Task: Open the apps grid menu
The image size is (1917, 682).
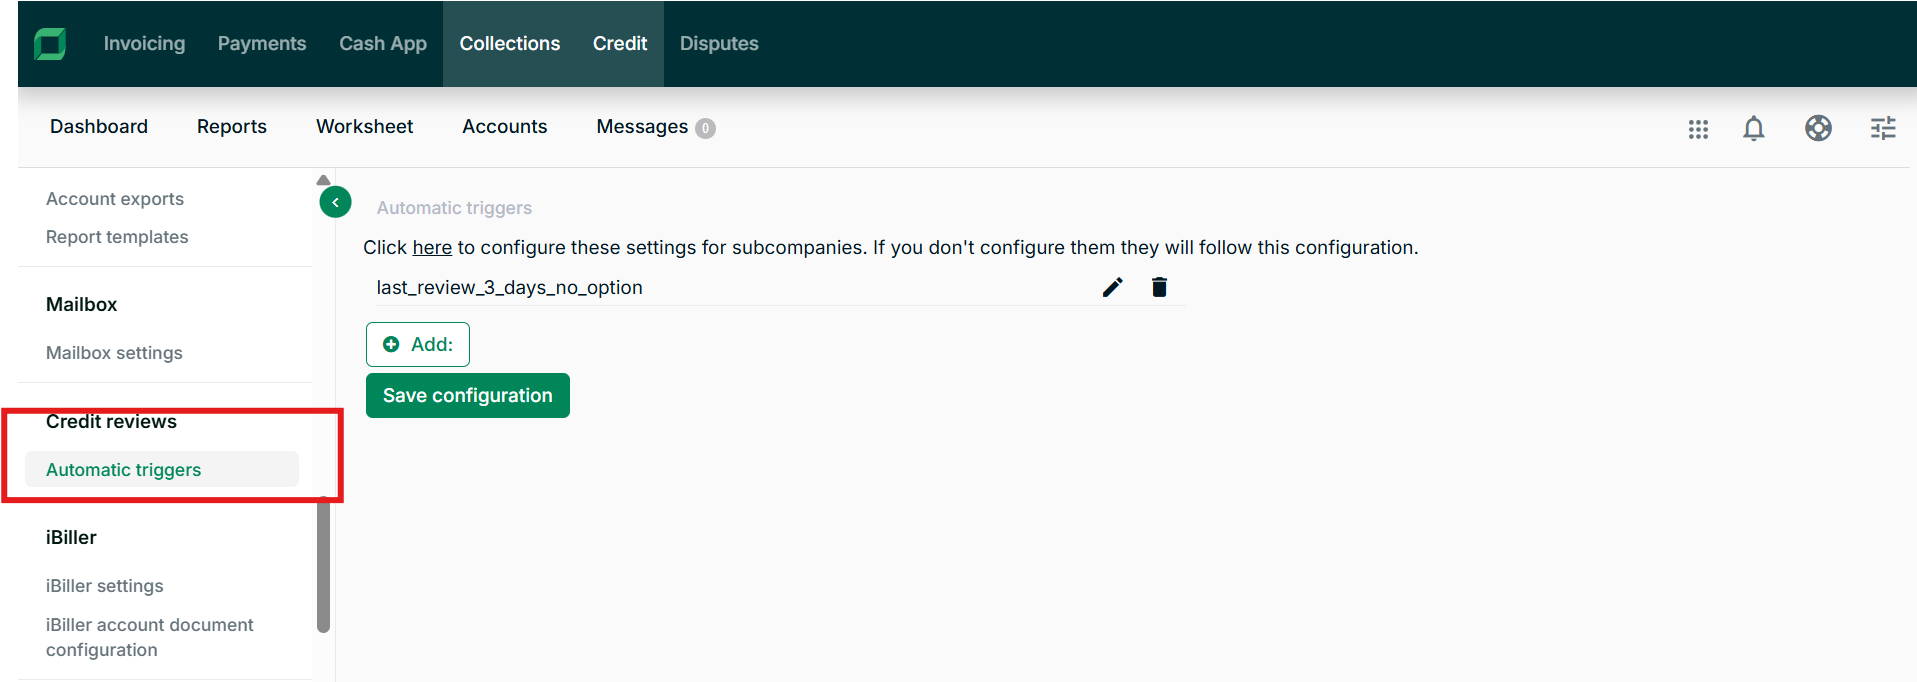Action: (x=1697, y=129)
